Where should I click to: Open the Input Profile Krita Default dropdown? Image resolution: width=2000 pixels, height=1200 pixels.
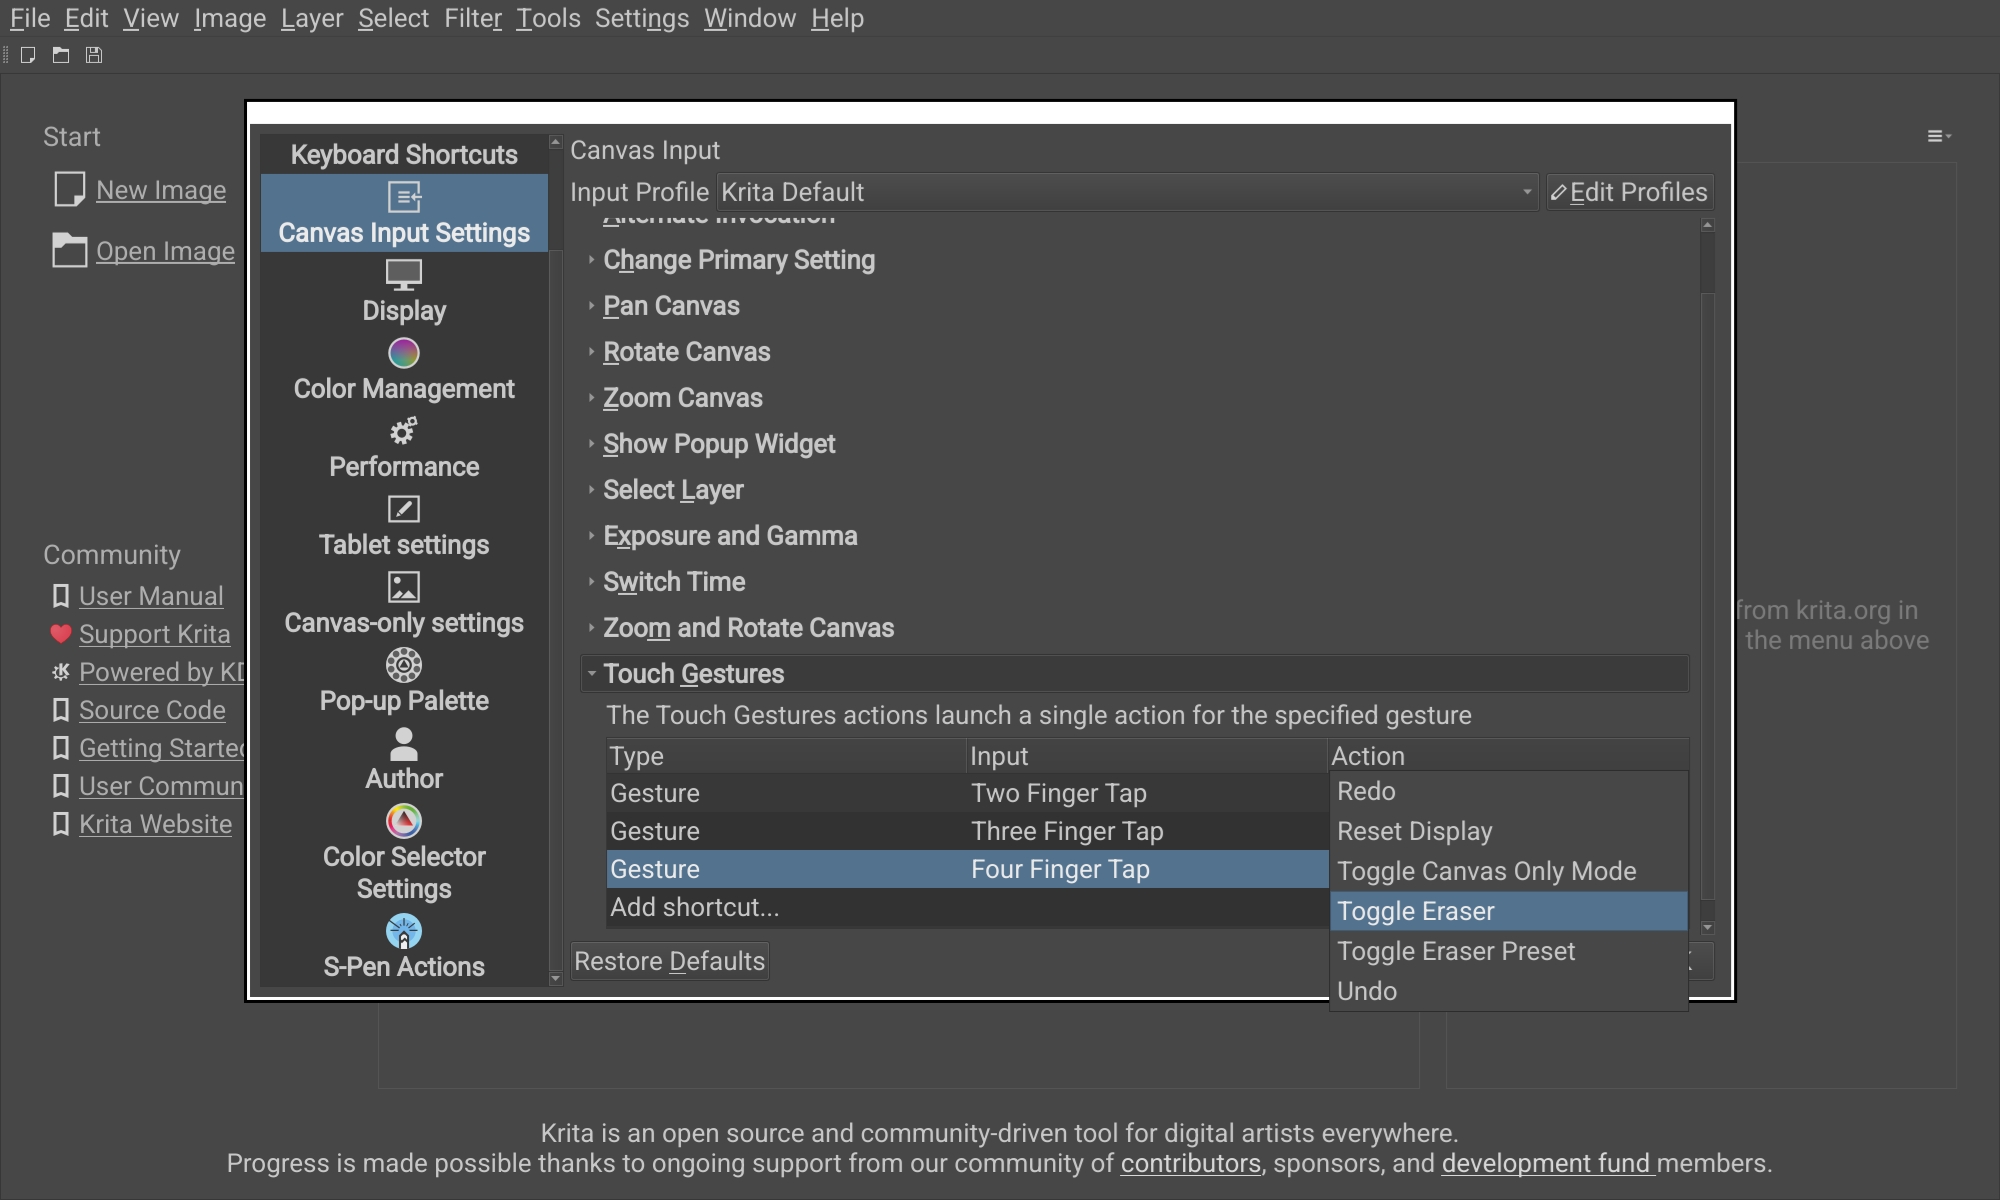[1126, 192]
